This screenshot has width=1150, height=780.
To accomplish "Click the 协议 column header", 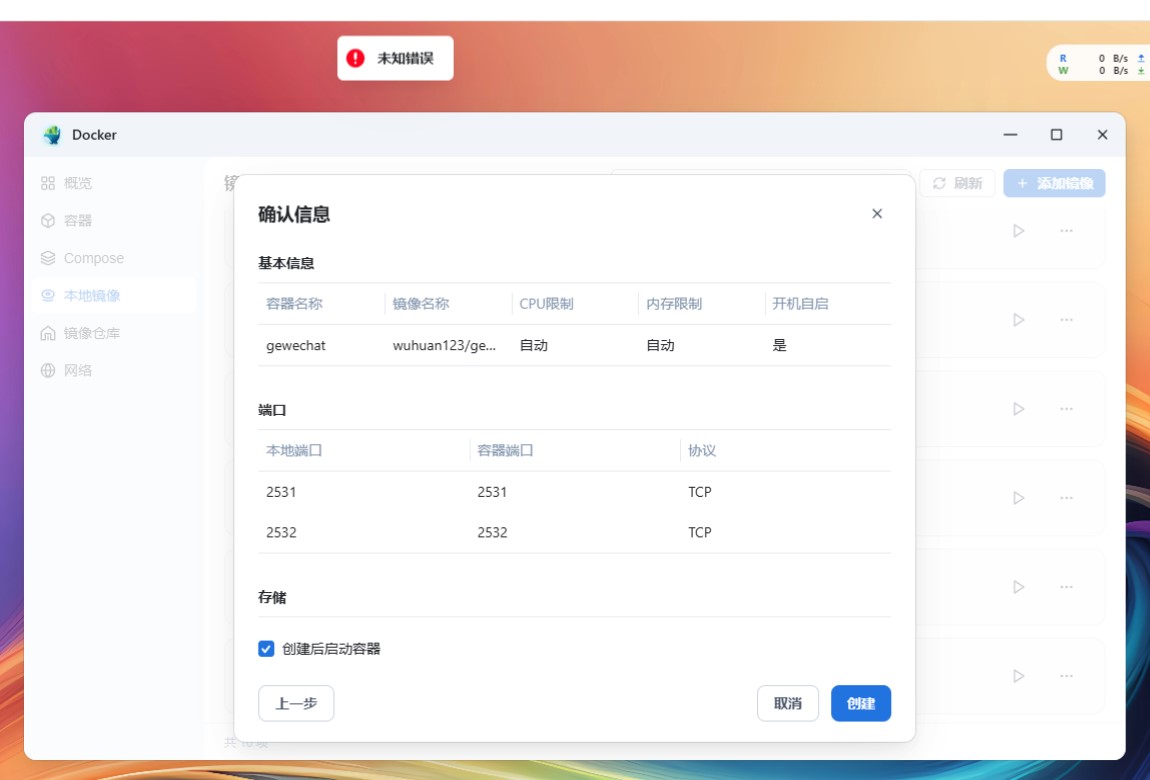I will (x=702, y=450).
